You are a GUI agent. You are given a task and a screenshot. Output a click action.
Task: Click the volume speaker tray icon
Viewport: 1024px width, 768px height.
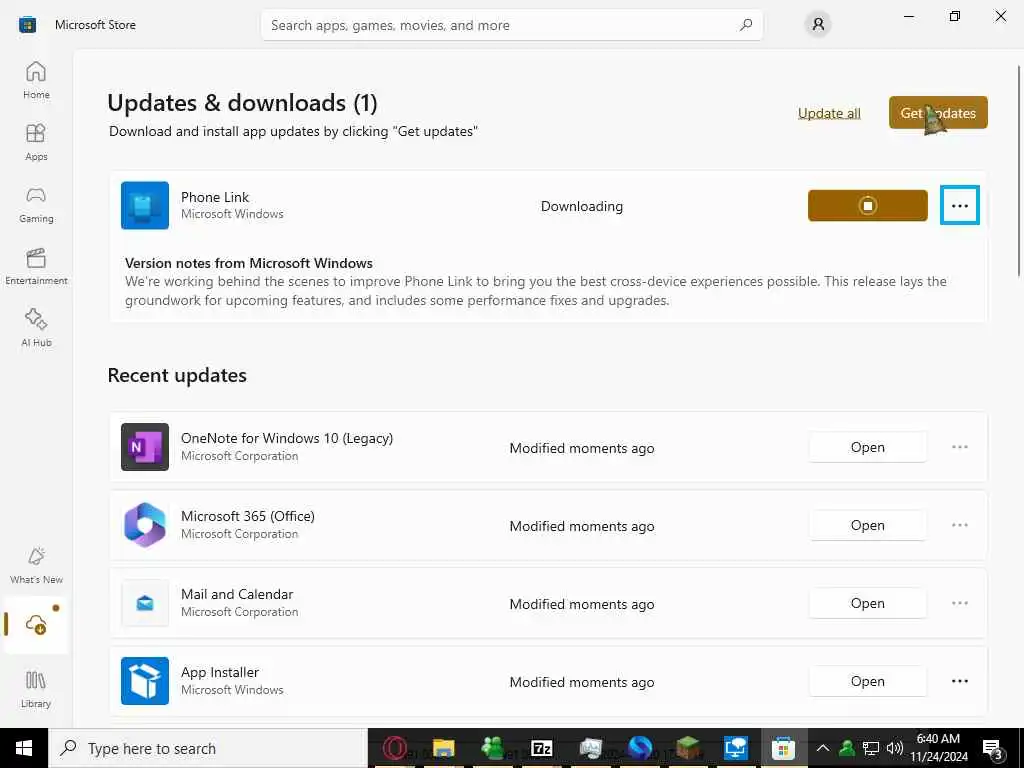click(x=895, y=748)
